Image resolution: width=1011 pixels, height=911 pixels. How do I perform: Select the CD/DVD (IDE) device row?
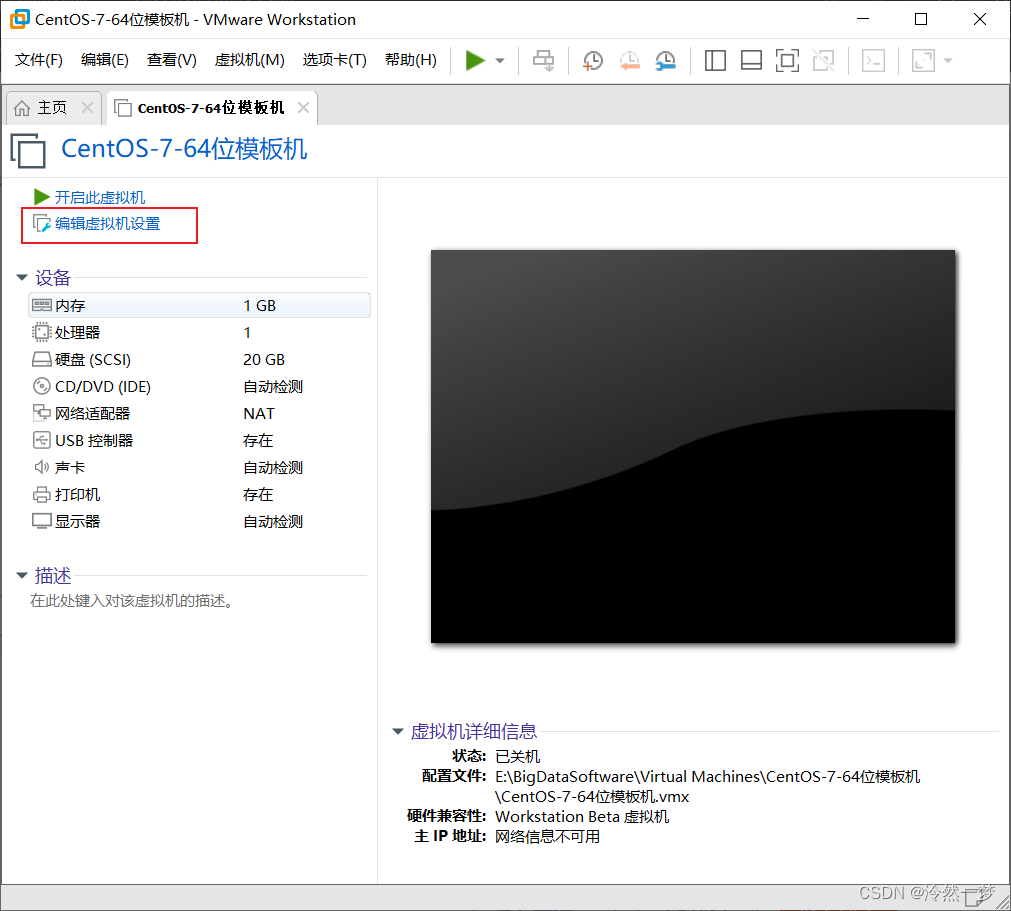199,387
